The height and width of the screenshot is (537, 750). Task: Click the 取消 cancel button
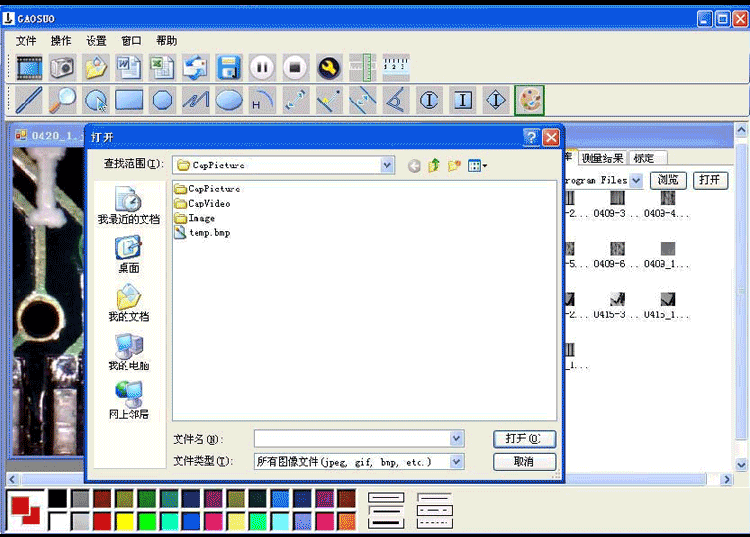[524, 461]
